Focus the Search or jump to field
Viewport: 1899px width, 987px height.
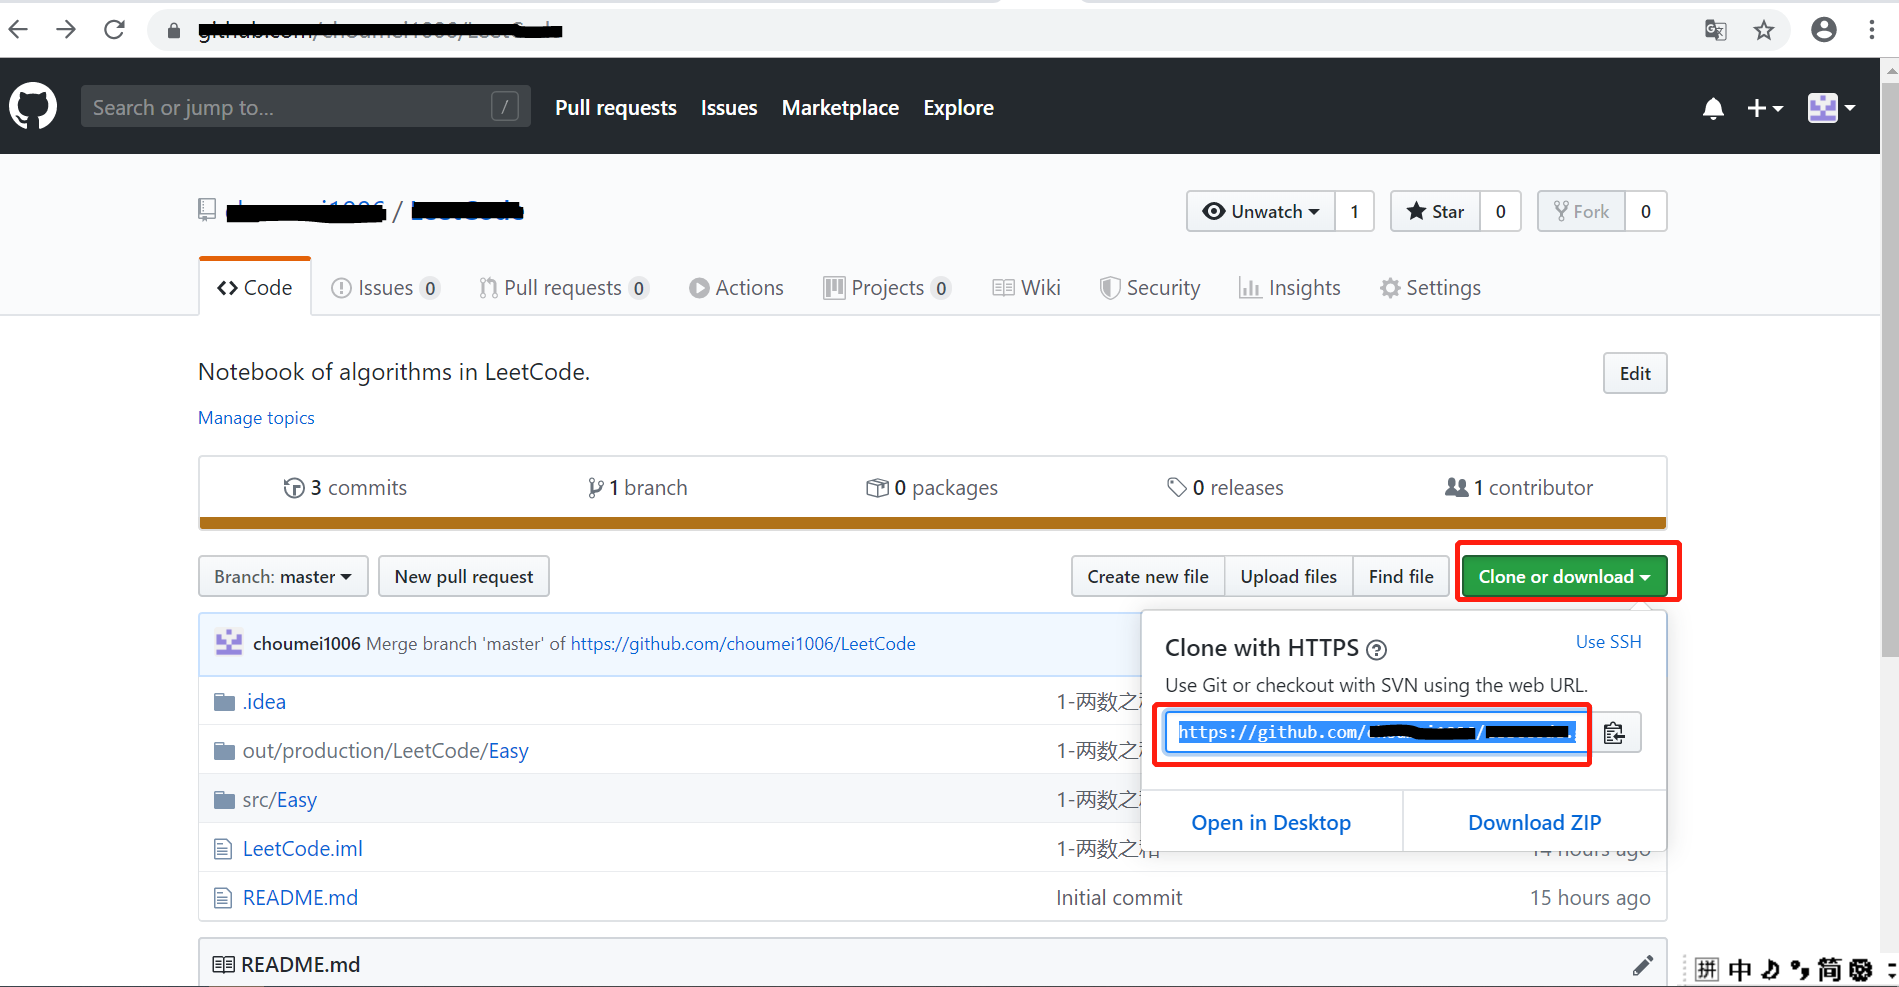pos(305,106)
